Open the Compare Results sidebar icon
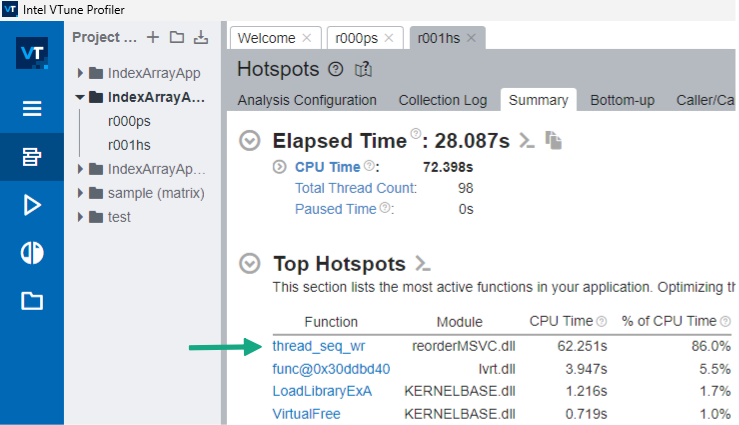 pos(32,253)
